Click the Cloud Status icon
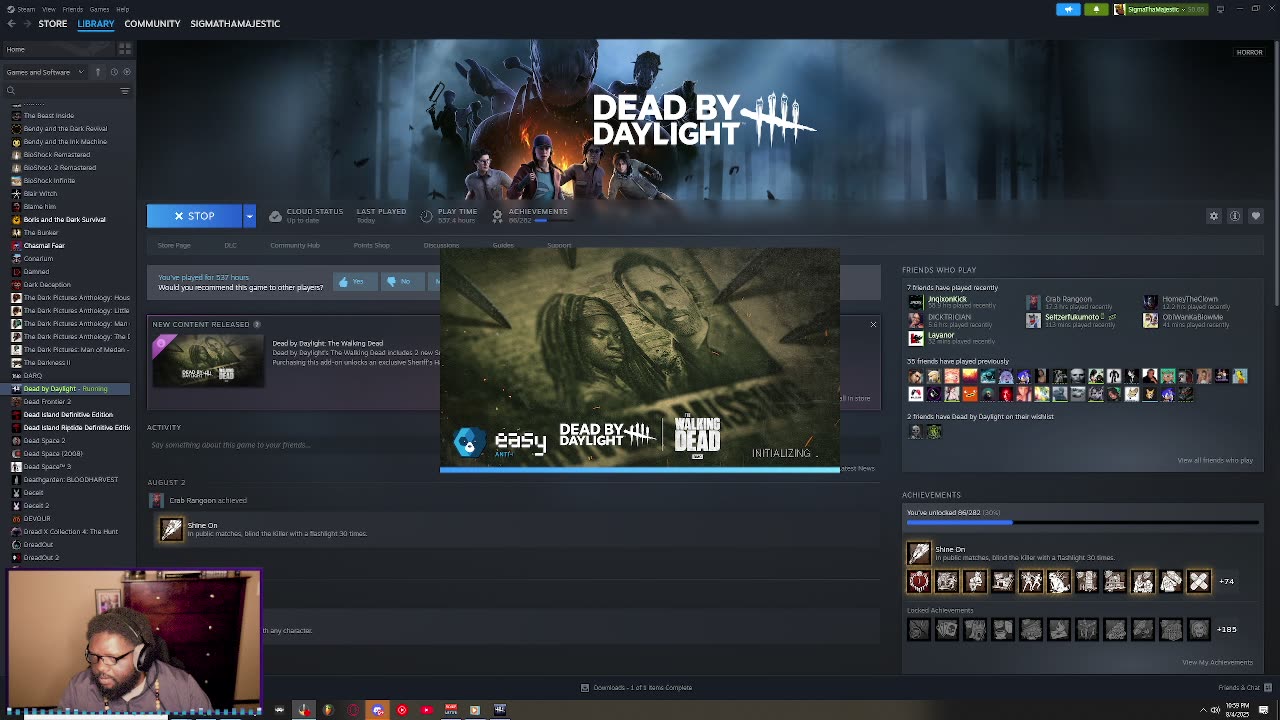This screenshot has width=1280, height=720. pos(275,216)
